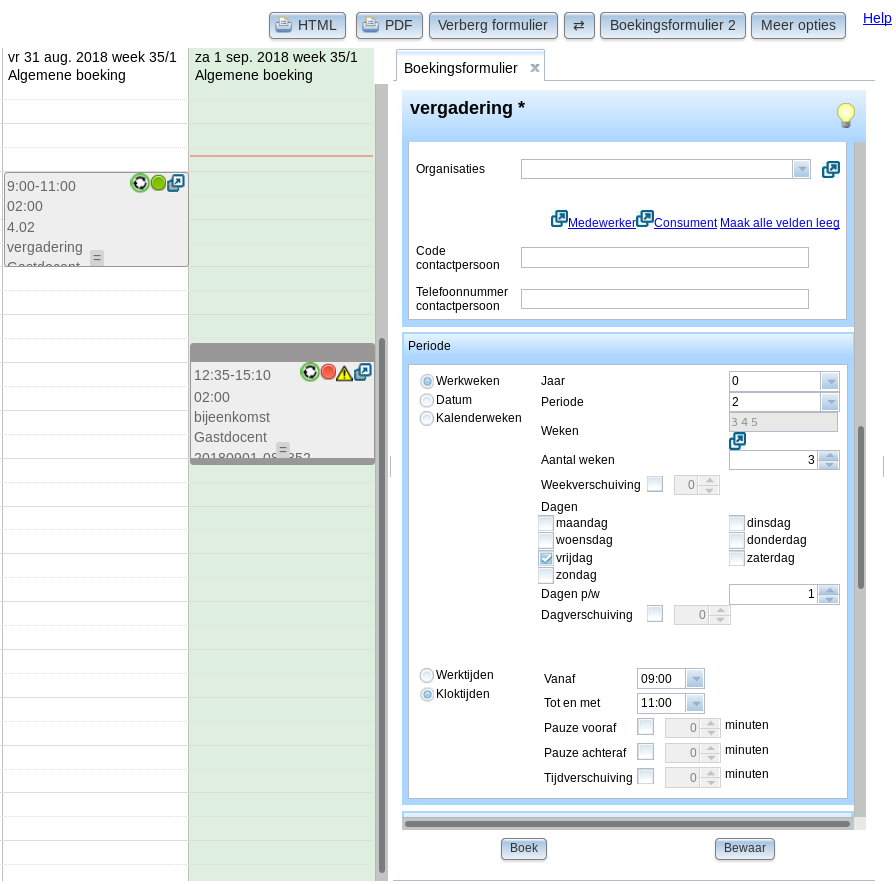Click green status dot on vergadering booking

[x=158, y=183]
